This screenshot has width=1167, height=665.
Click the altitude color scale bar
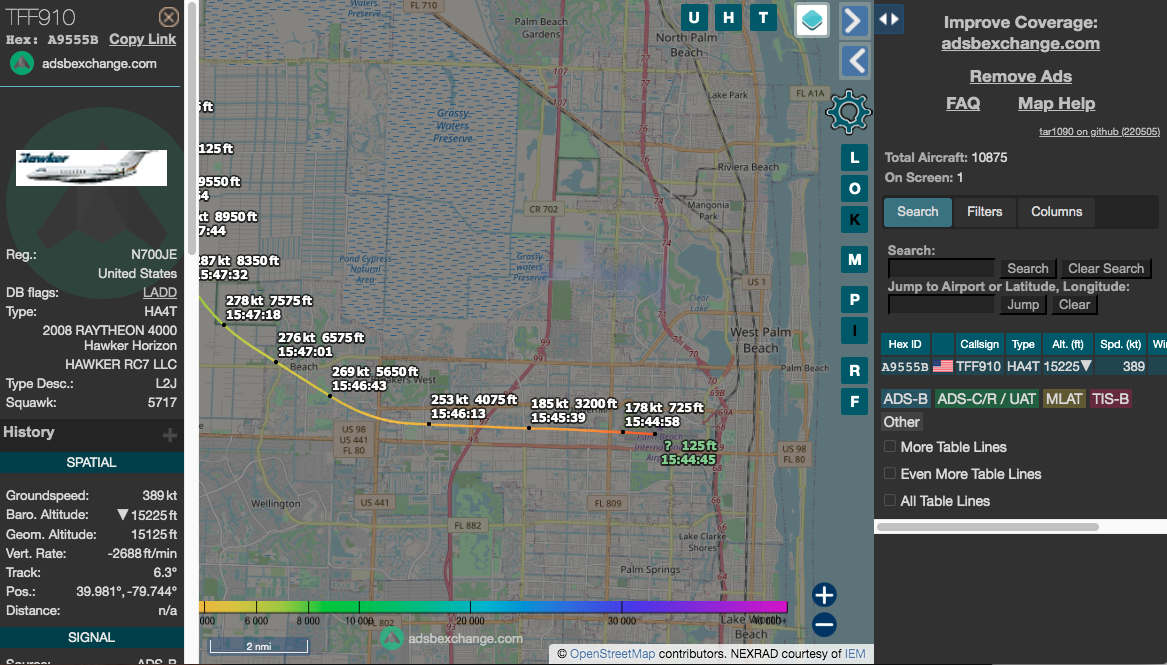(x=493, y=607)
